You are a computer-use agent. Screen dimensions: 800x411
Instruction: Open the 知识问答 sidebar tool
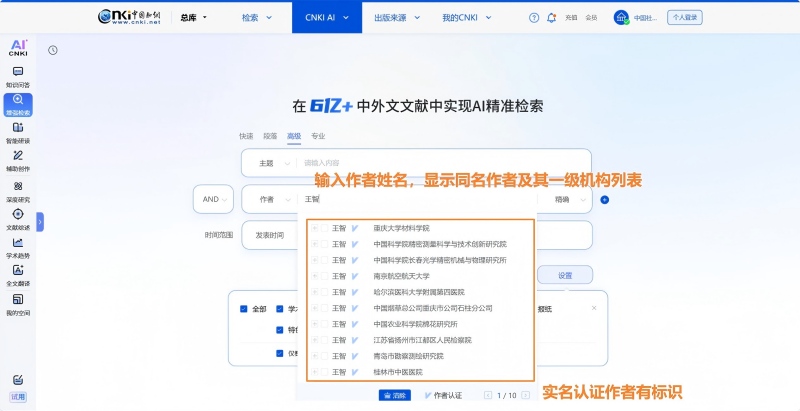point(18,75)
